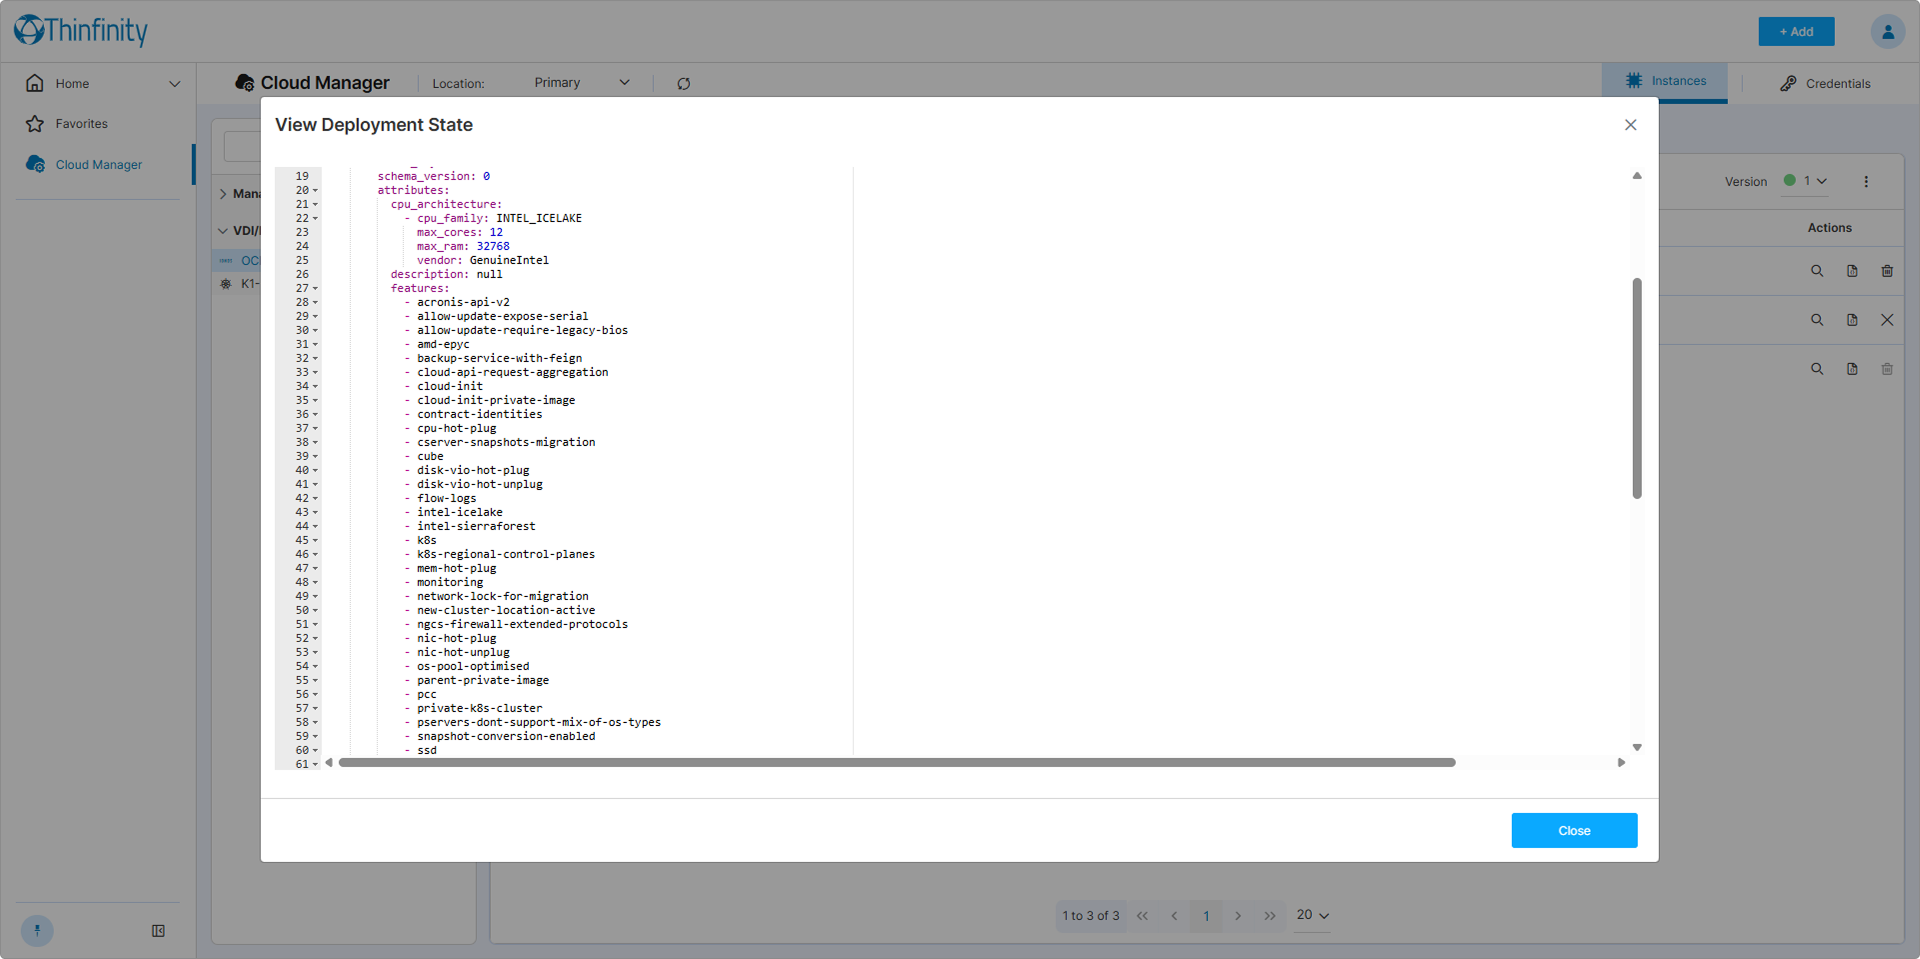Fold the cpu_family item at line 22

315,218
